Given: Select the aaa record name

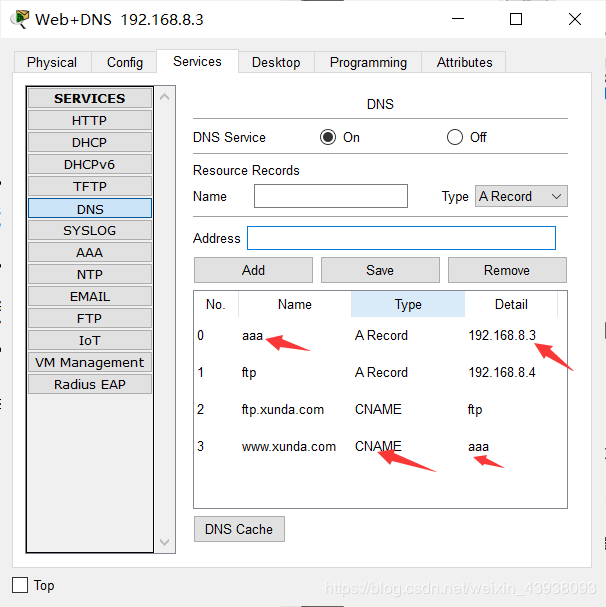Looking at the screenshot, I should (x=252, y=335).
